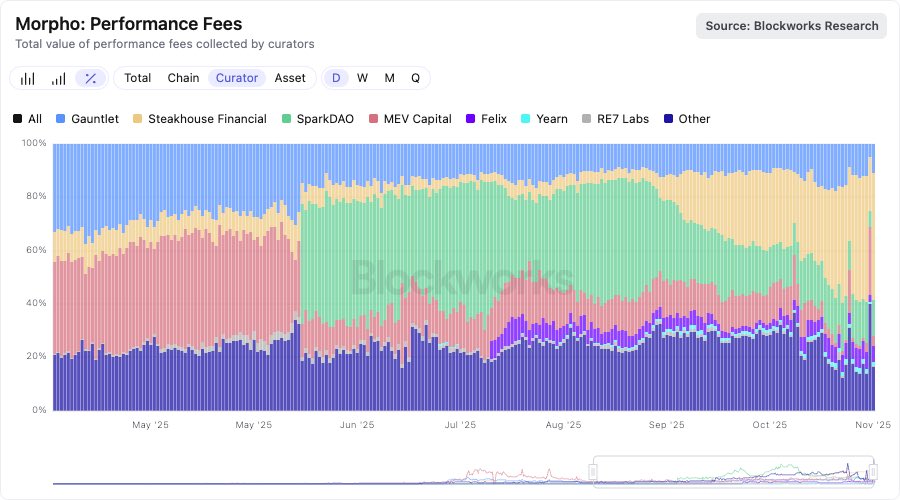Click the Yearn cyan legend marker
900x500 pixels.
click(528, 119)
